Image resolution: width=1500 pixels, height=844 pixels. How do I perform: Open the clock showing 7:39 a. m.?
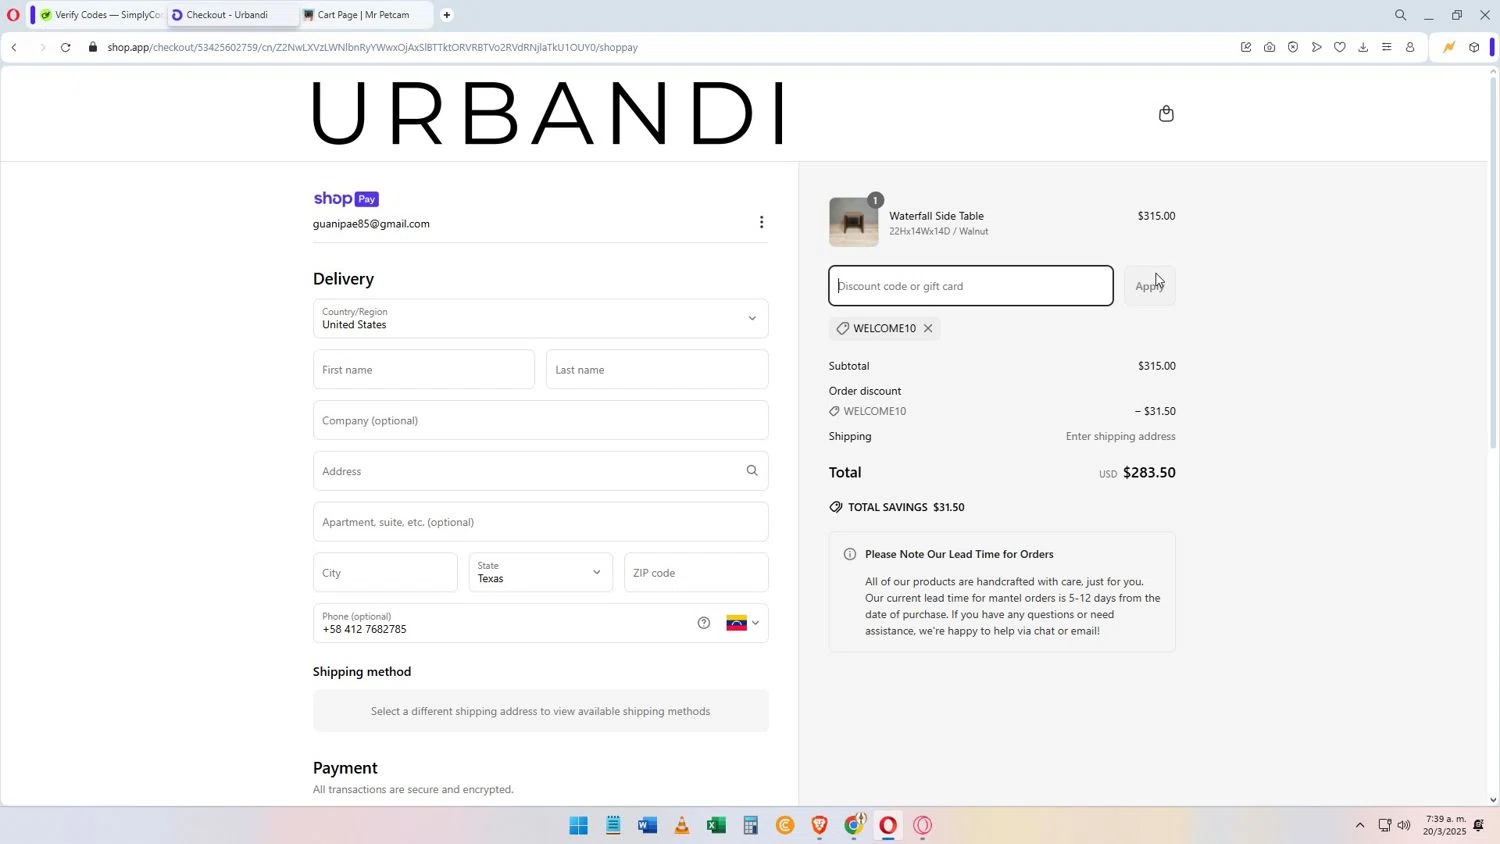tap(1446, 826)
